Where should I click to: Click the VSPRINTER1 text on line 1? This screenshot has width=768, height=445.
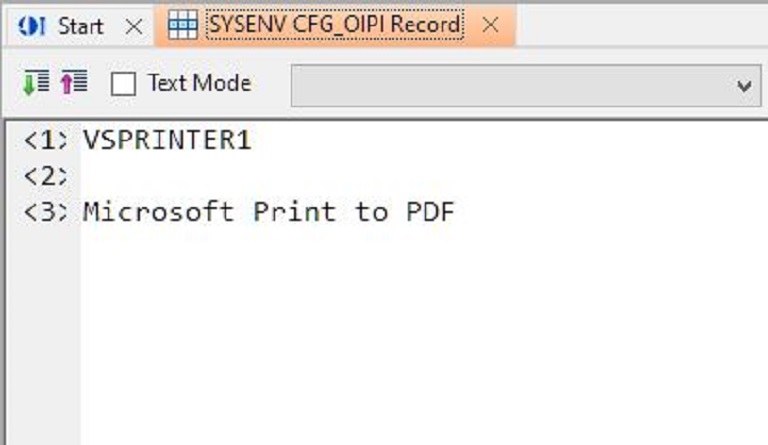click(167, 140)
